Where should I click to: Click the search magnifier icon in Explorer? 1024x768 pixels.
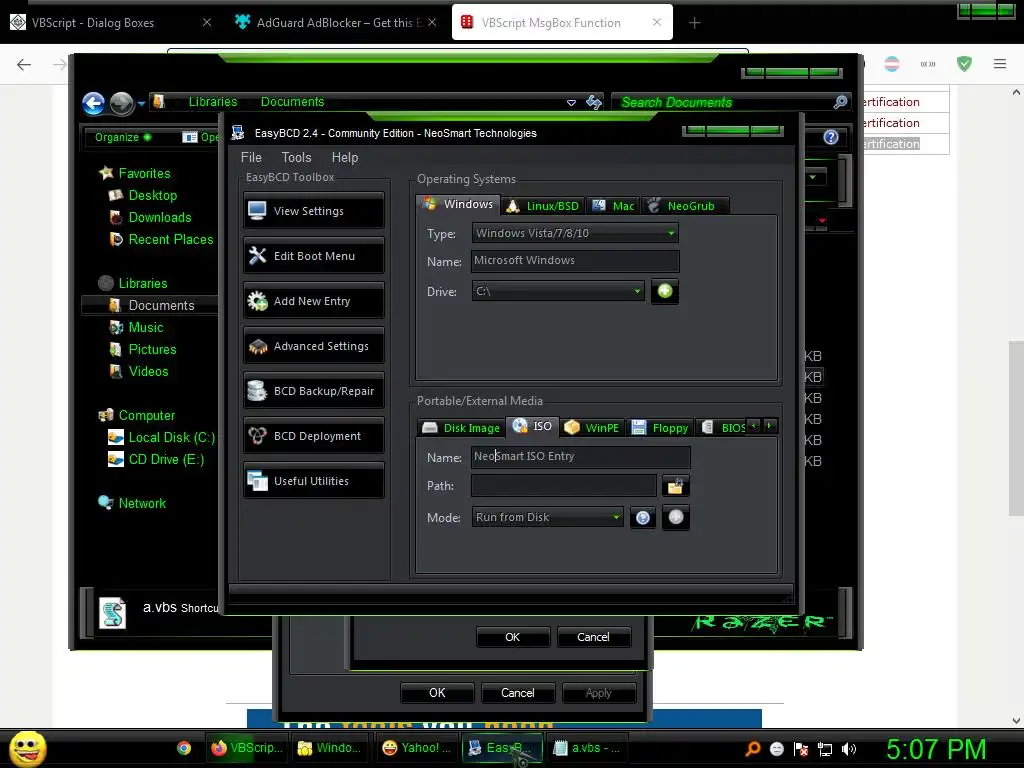[x=840, y=103]
